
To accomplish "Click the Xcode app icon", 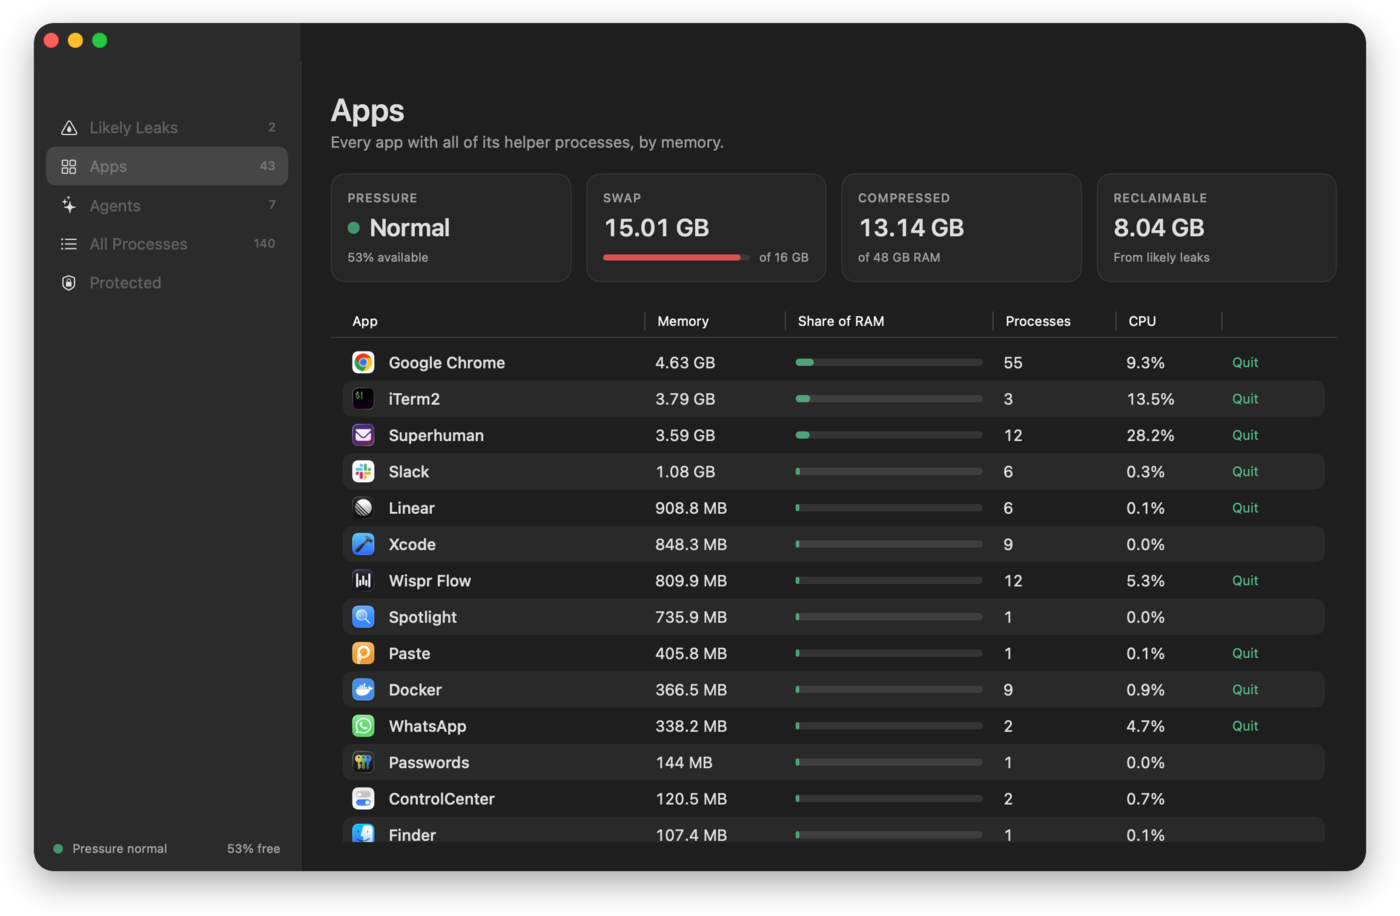I will (x=363, y=544).
